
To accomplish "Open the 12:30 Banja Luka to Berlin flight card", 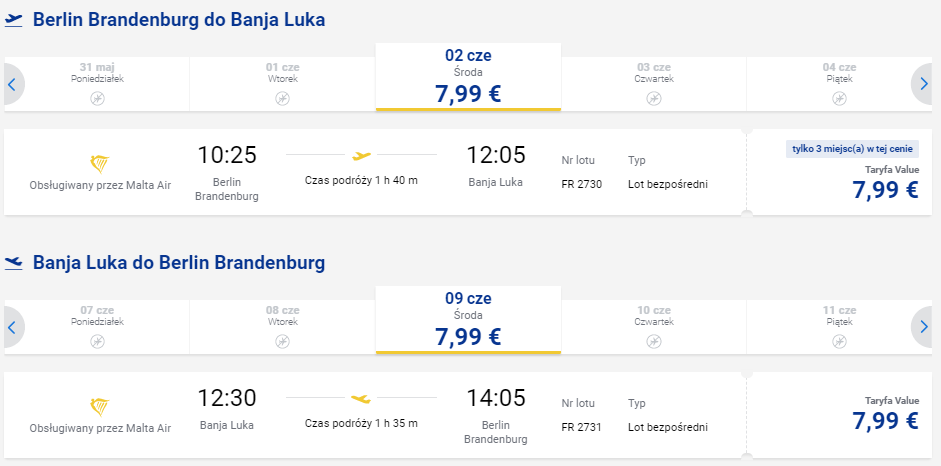I will (x=375, y=415).
